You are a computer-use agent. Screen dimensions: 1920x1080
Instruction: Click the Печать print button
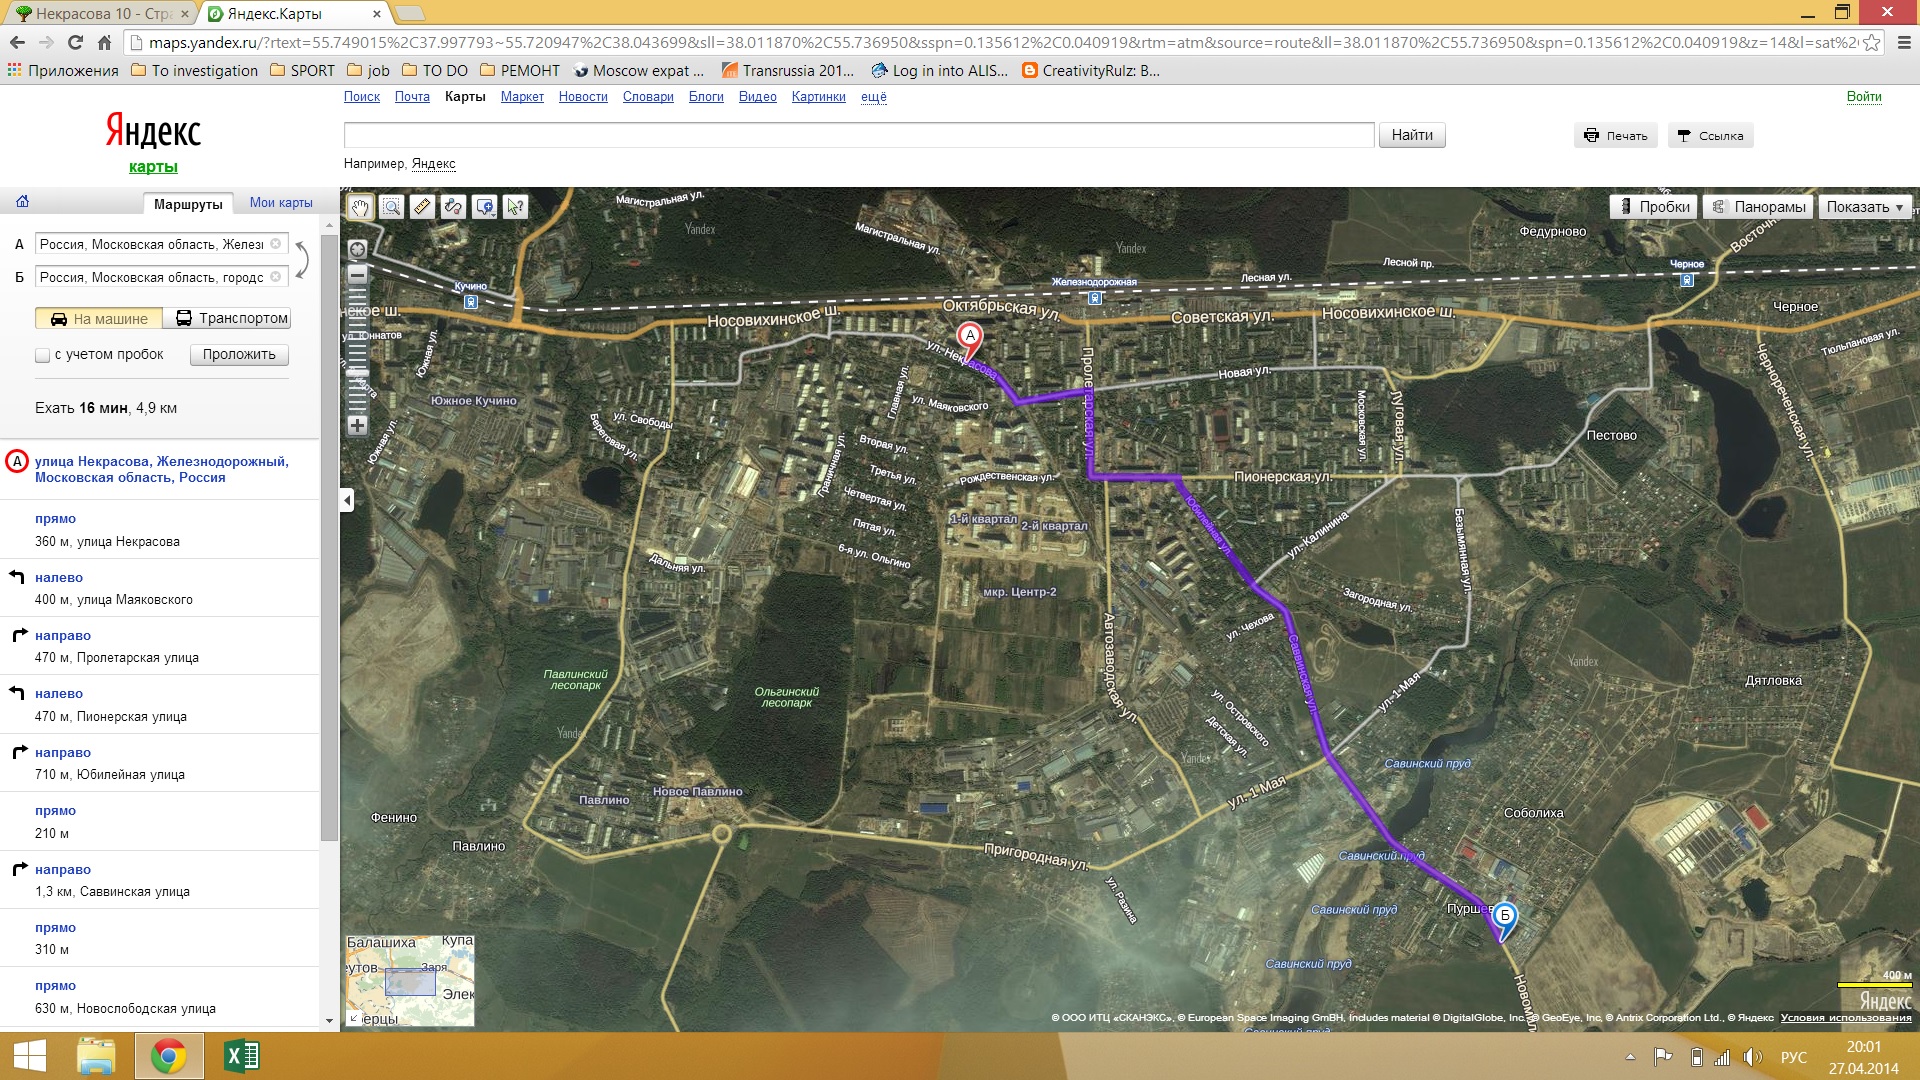[1616, 136]
